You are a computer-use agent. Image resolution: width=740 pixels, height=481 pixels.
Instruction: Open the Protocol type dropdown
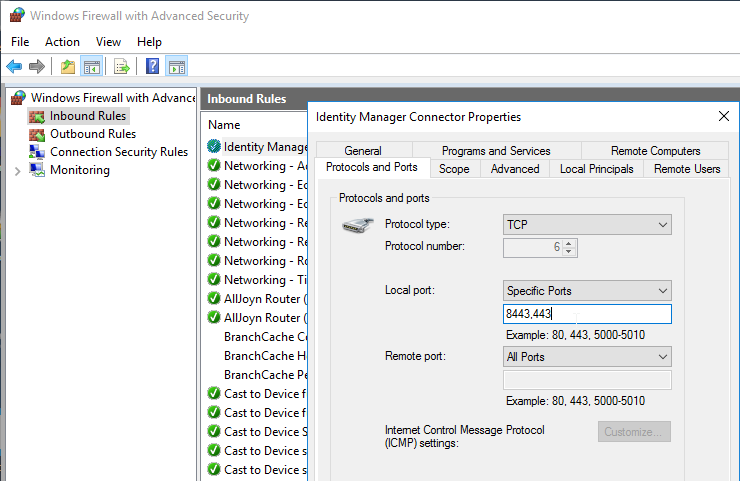tap(587, 225)
